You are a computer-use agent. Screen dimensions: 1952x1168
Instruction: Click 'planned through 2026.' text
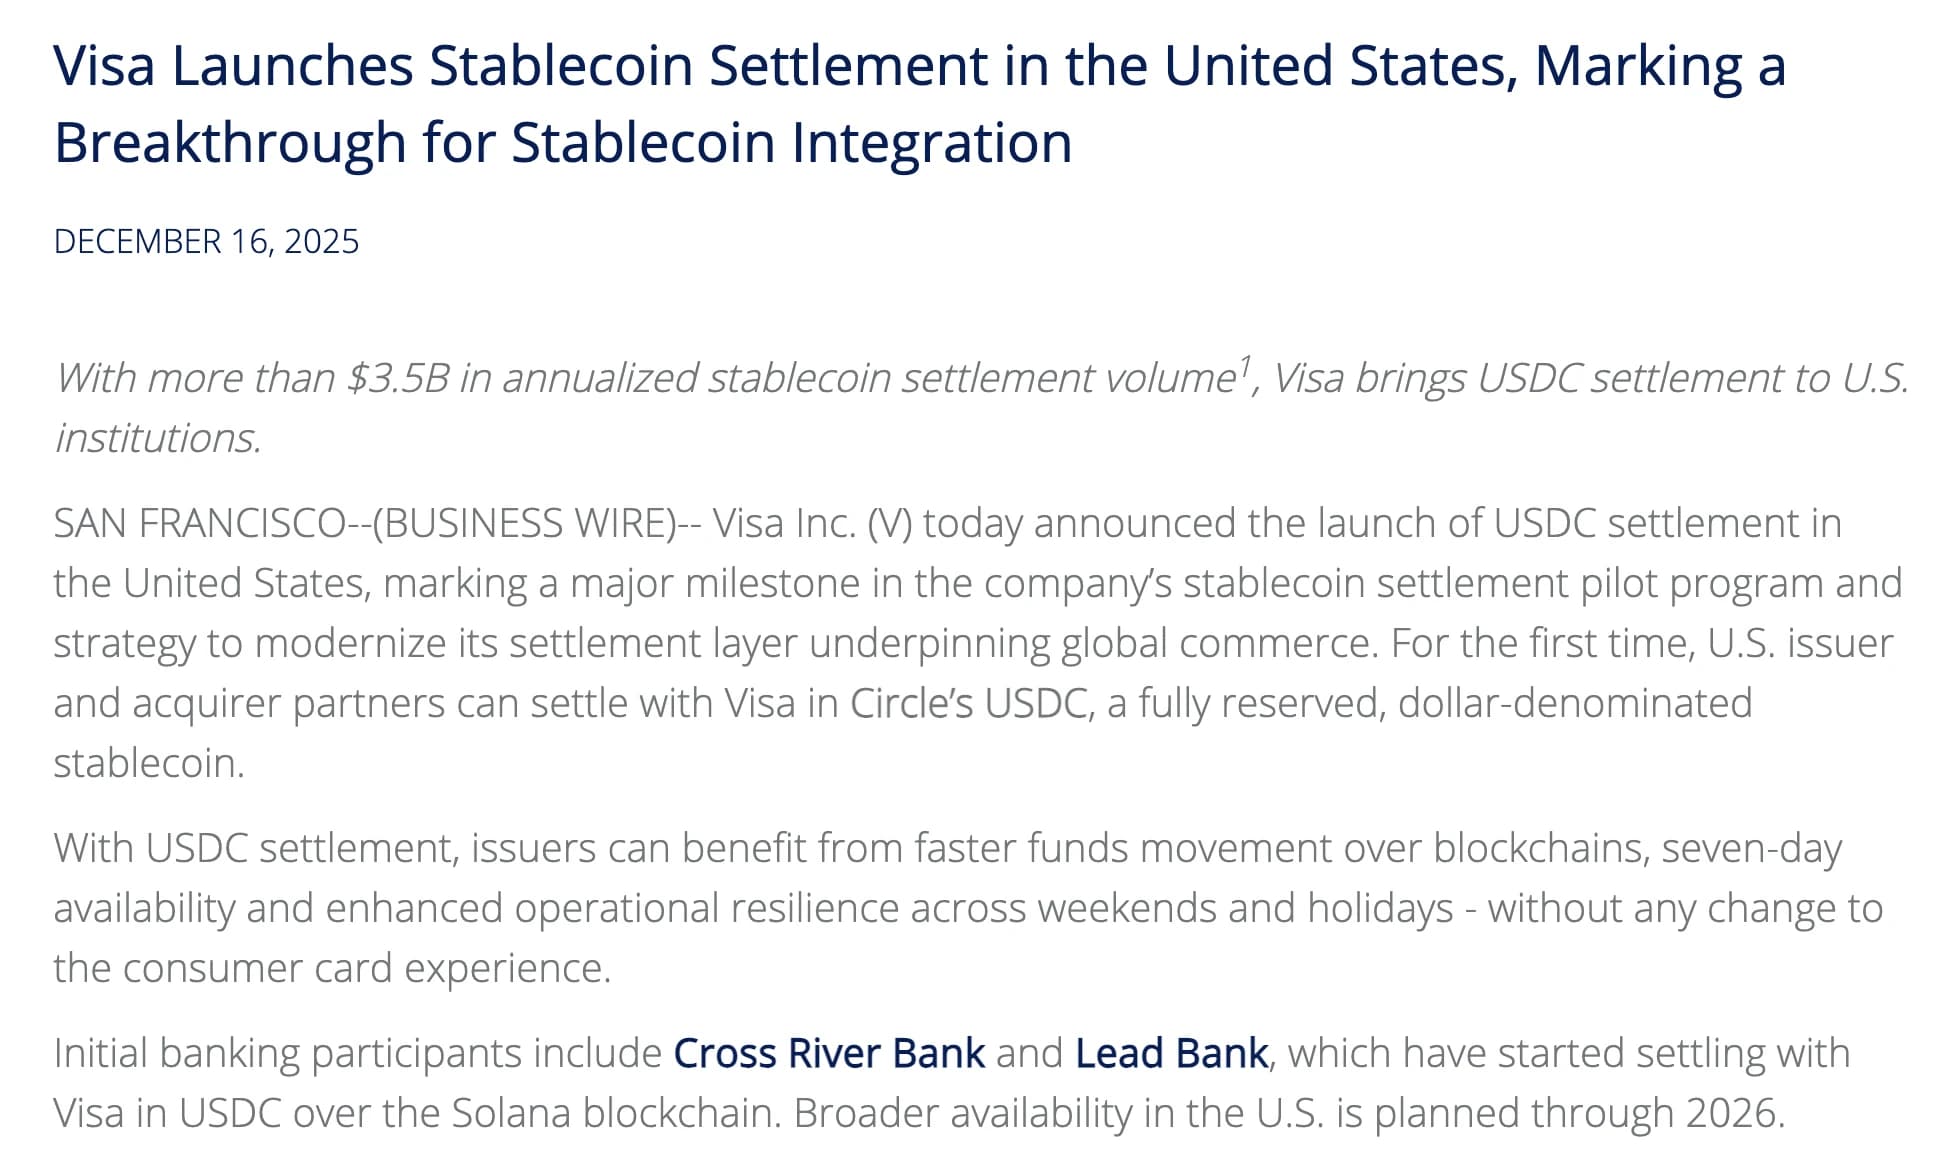(x=1580, y=1113)
